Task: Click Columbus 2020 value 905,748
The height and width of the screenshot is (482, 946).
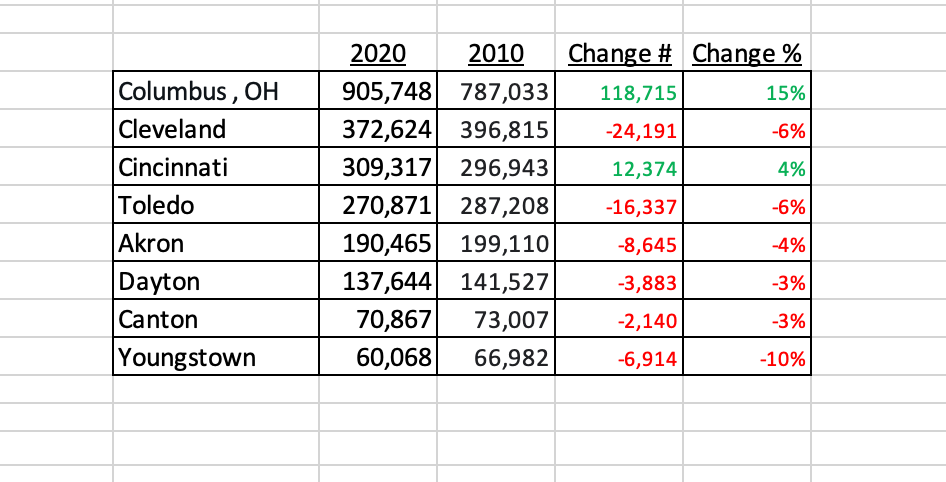Action: (x=378, y=90)
